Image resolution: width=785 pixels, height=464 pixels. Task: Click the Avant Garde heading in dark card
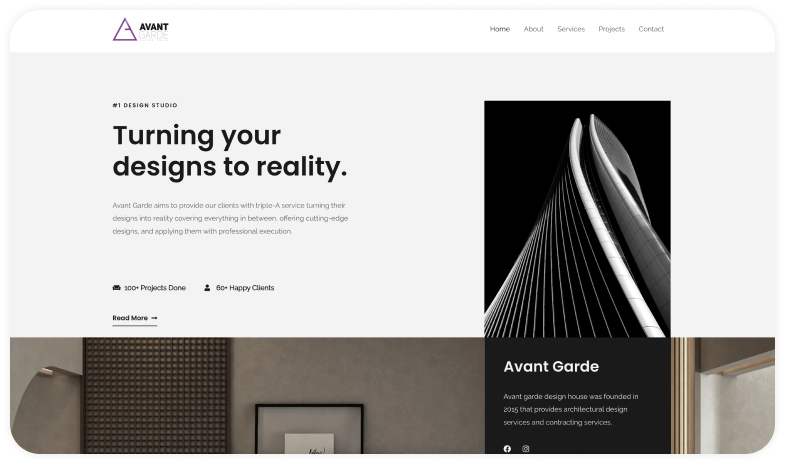pos(551,366)
